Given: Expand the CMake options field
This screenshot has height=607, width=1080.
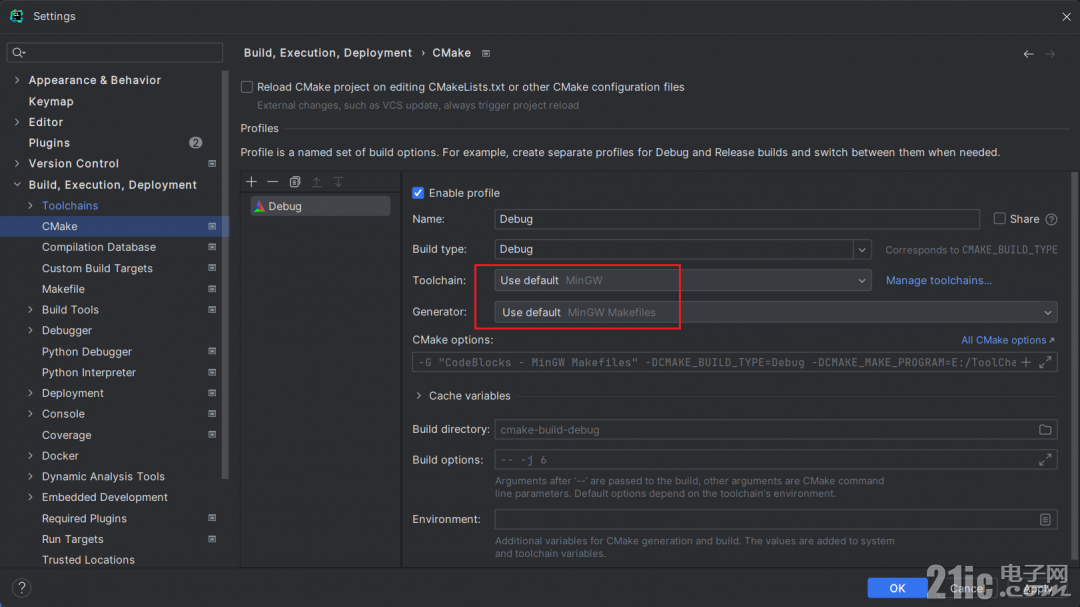Looking at the screenshot, I should [x=1045, y=362].
